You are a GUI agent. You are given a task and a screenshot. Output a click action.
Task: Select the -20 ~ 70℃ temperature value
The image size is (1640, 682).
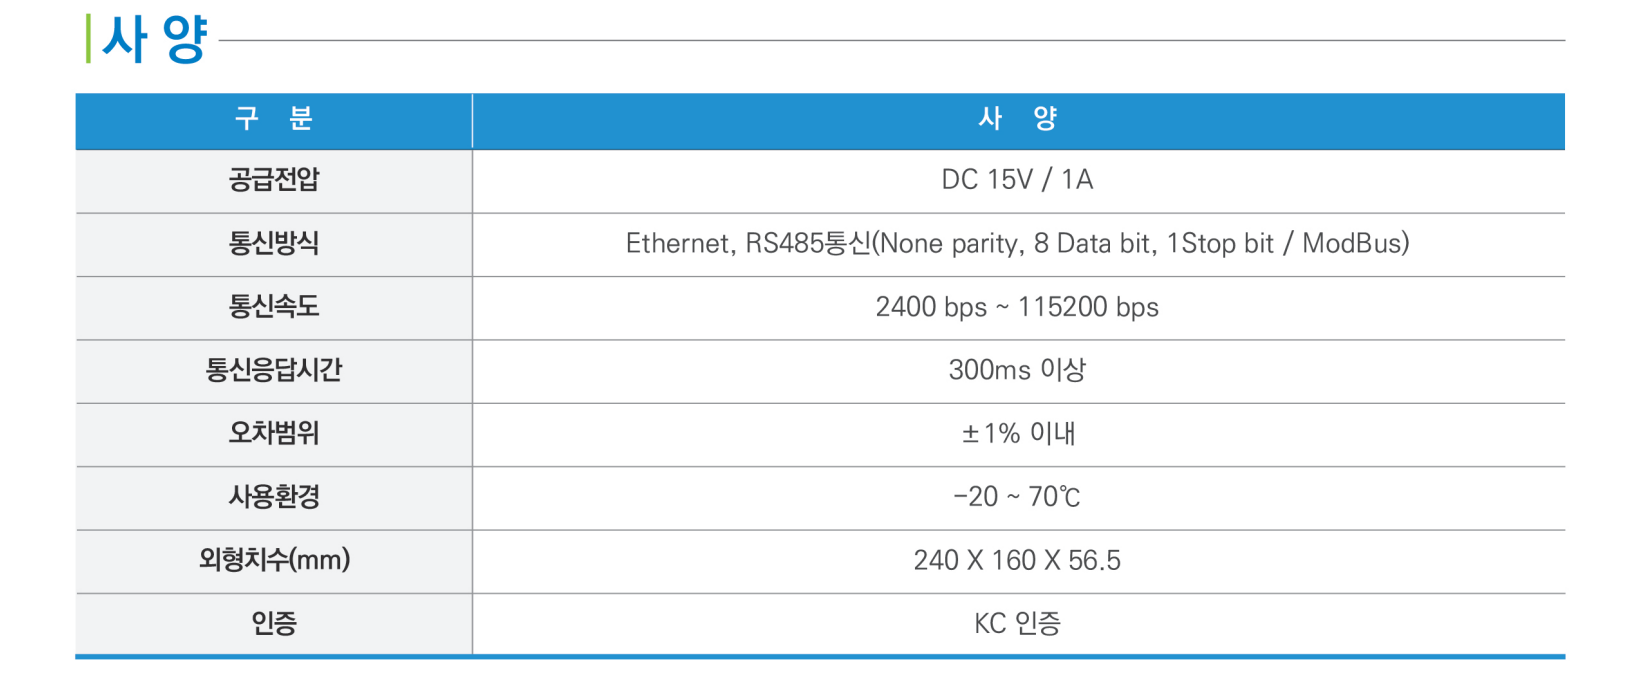point(1017,497)
